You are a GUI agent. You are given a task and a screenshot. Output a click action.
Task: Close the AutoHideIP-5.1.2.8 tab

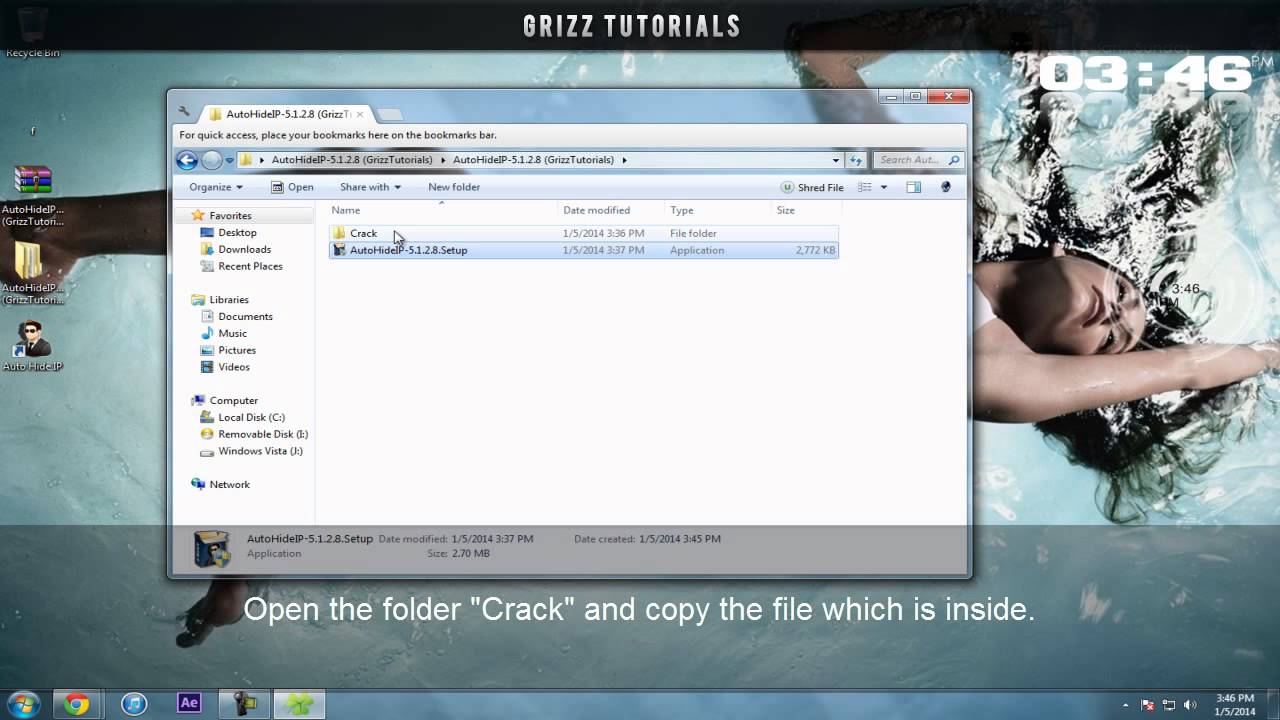(x=360, y=114)
